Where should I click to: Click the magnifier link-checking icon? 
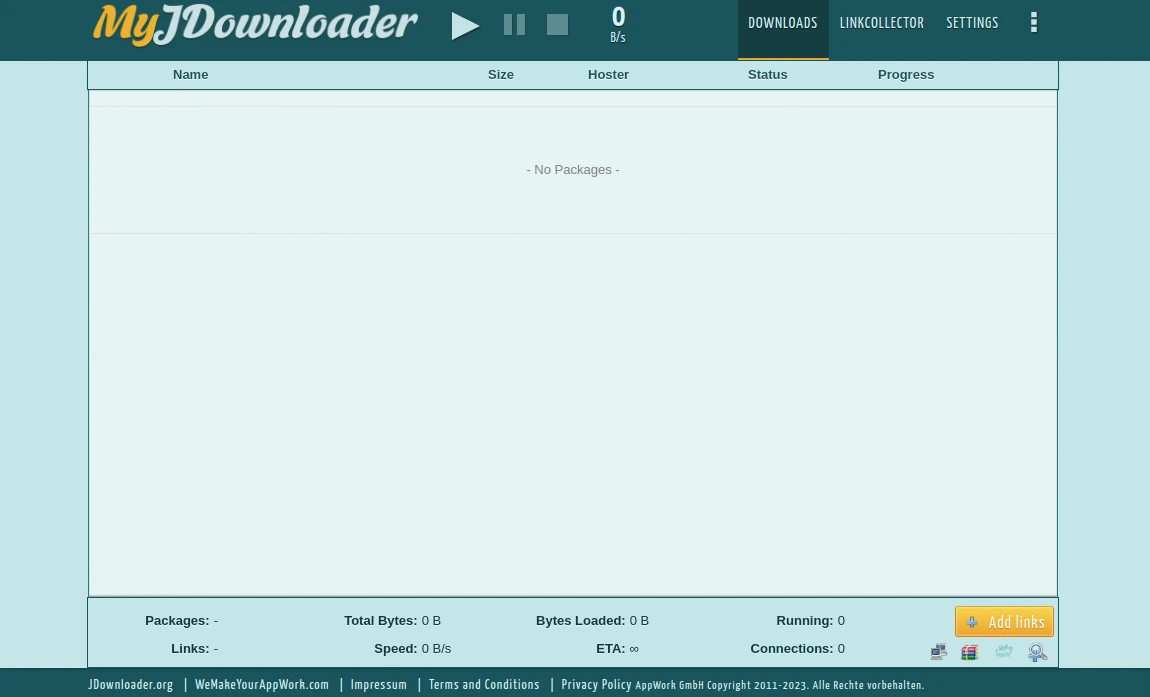[x=1038, y=652]
